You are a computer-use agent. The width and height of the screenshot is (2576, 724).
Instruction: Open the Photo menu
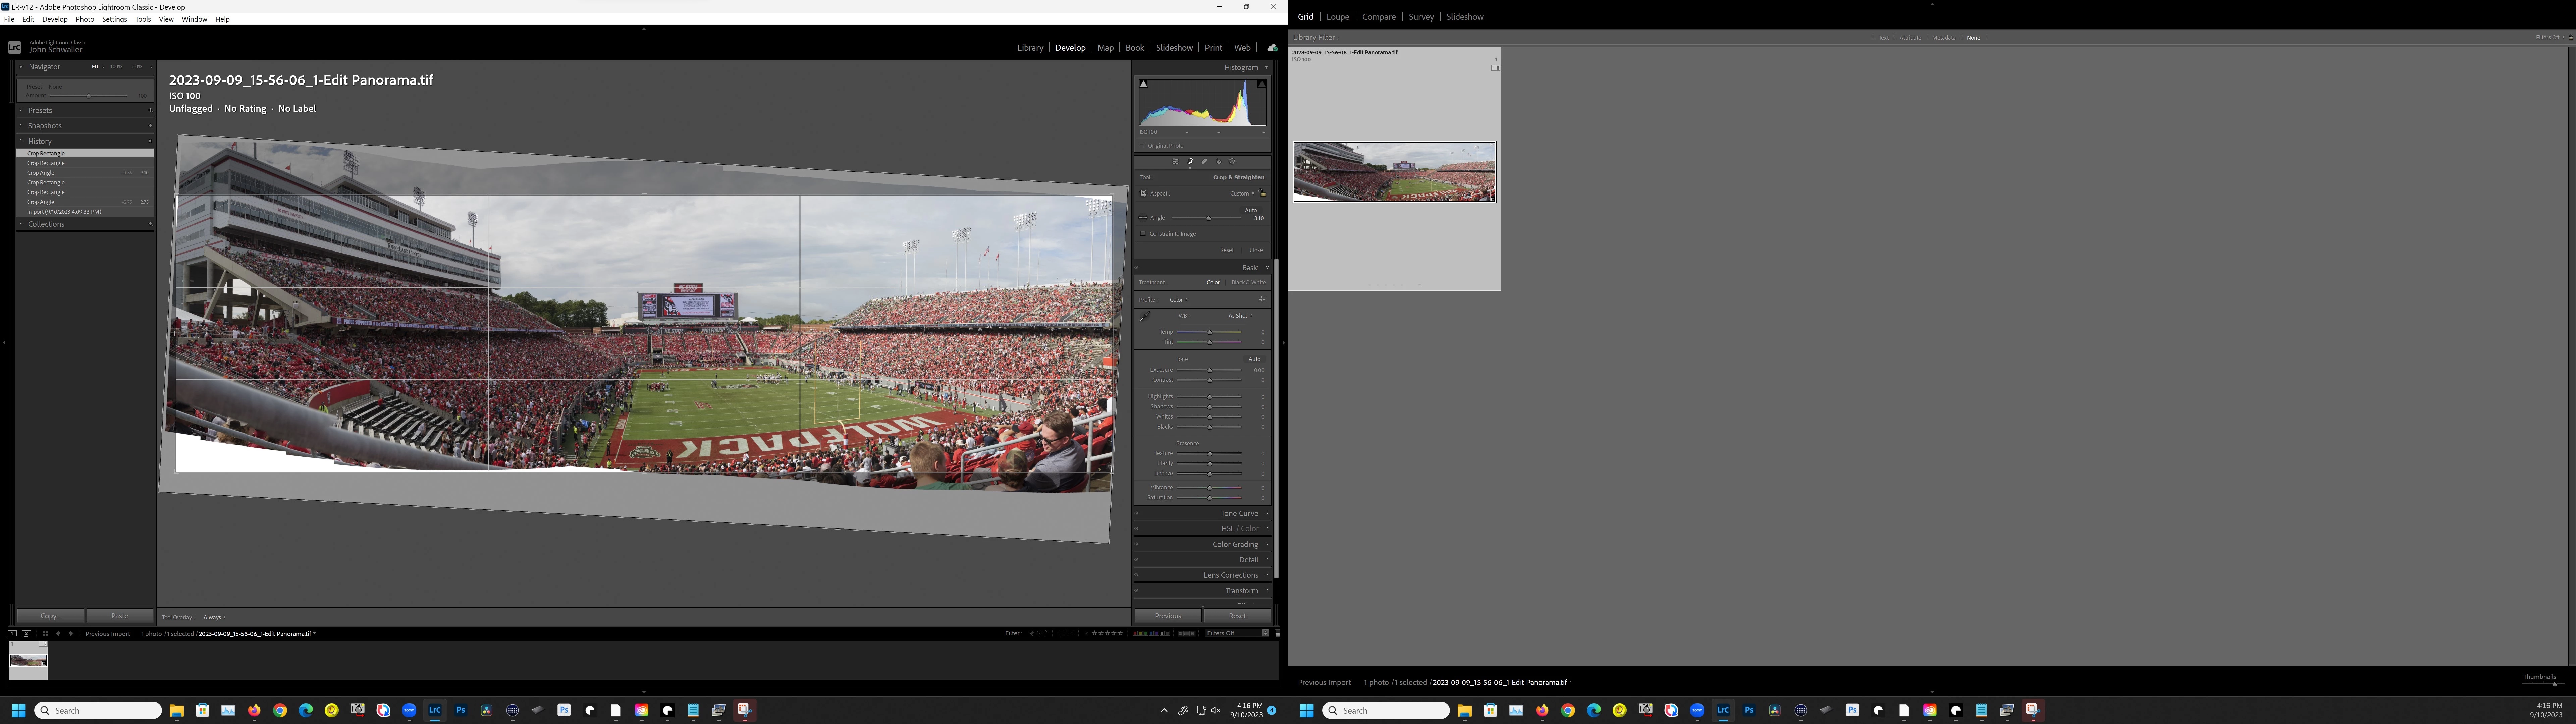pos(85,19)
